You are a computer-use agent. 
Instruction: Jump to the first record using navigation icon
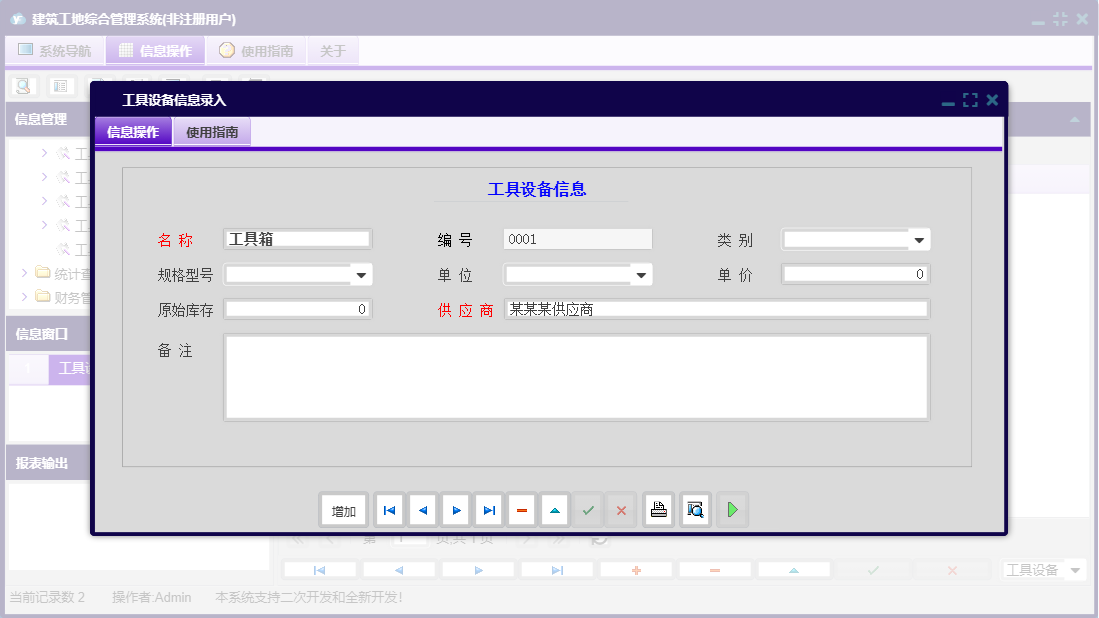pyautogui.click(x=389, y=509)
